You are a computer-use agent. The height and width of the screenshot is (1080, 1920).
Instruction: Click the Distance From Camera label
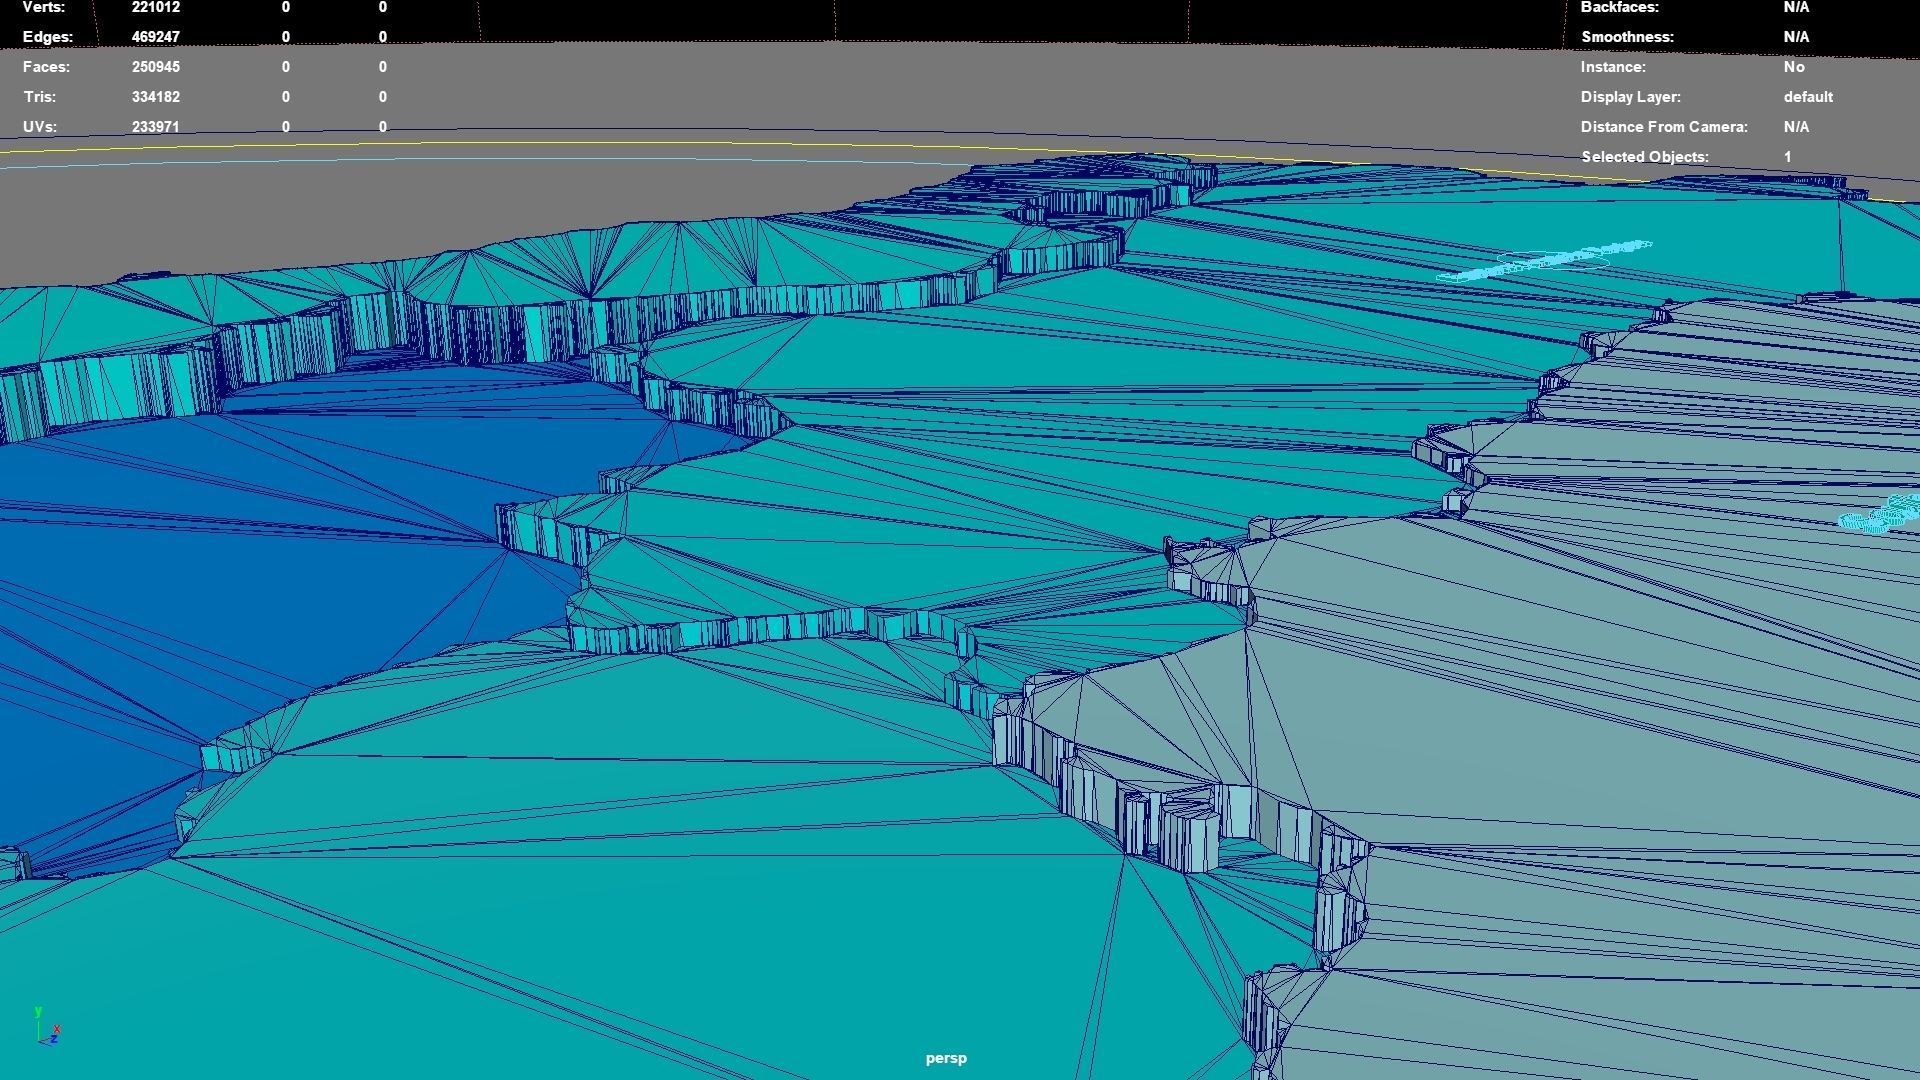1664,127
